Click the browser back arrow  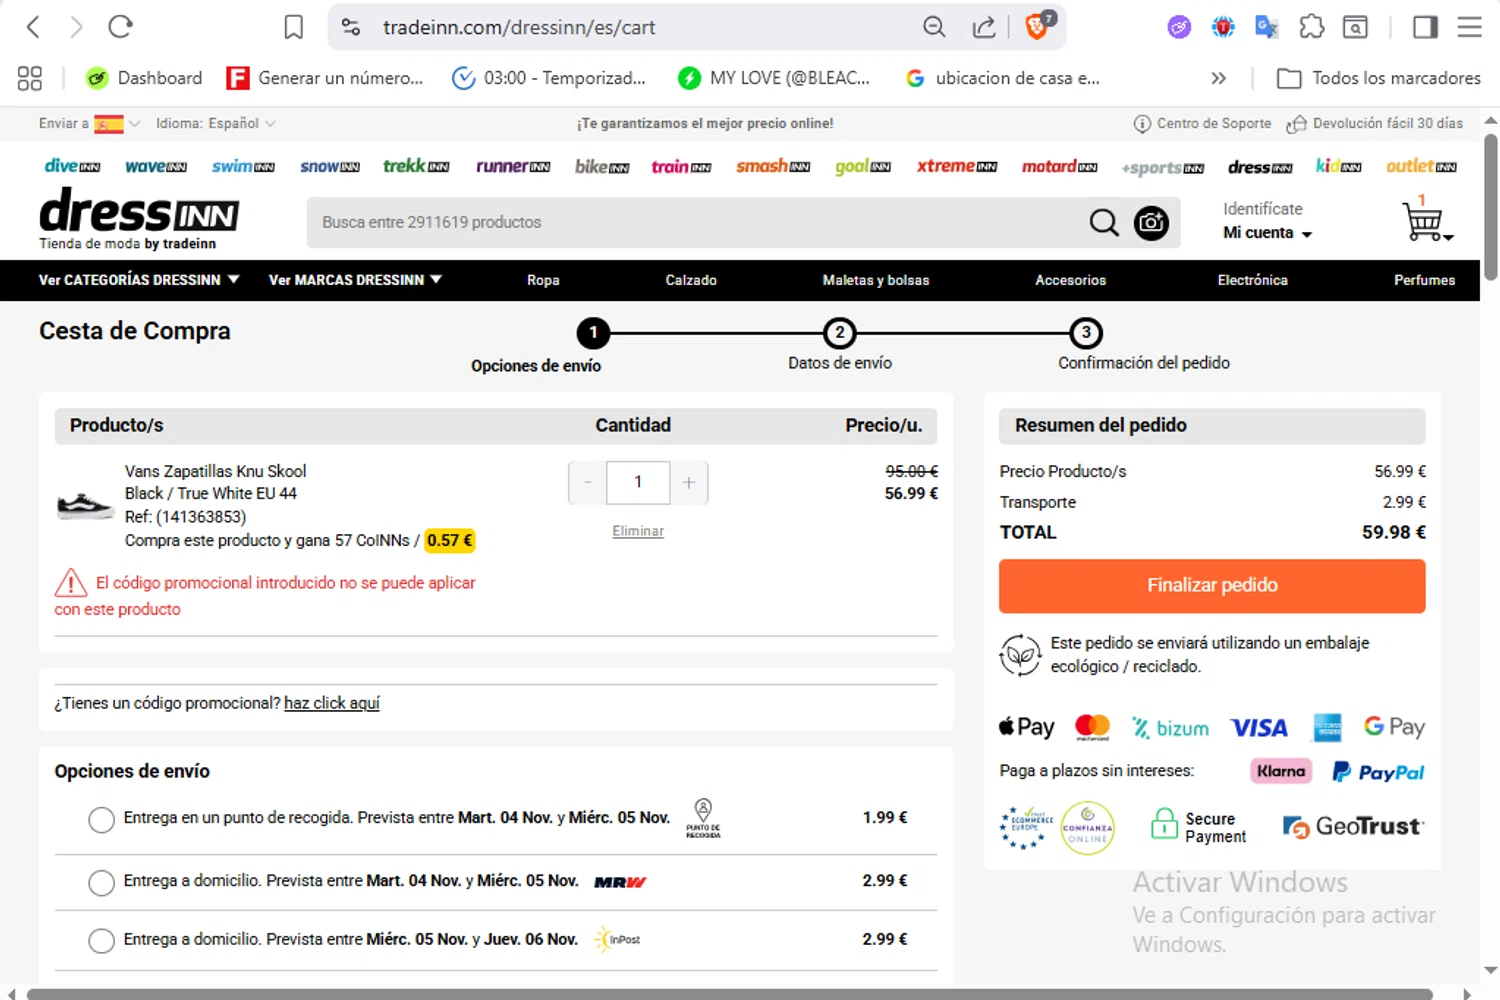click(x=33, y=27)
